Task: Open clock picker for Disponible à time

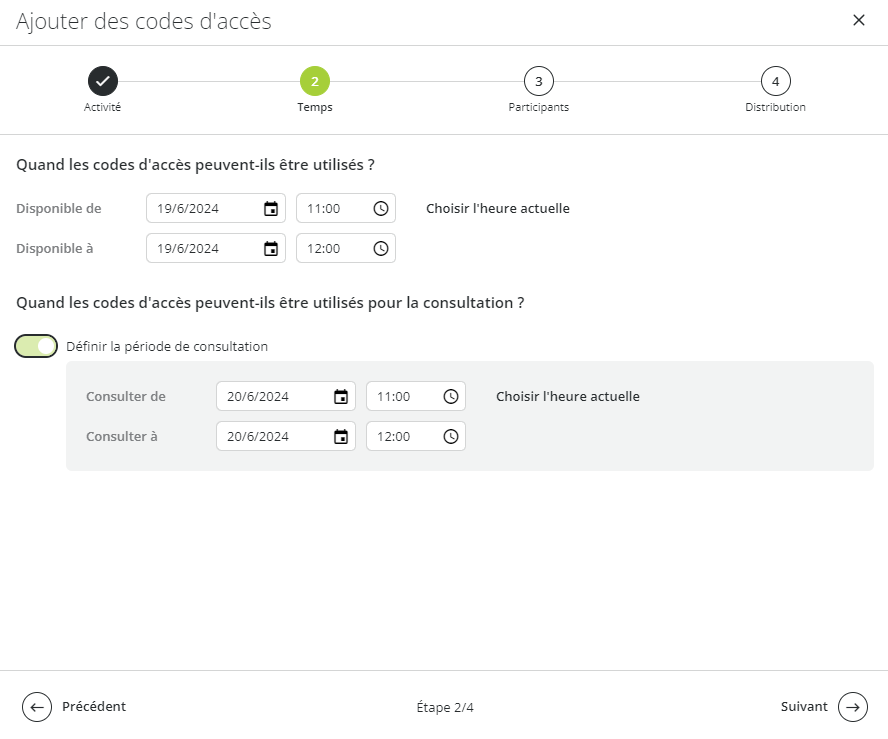Action: pyautogui.click(x=381, y=249)
